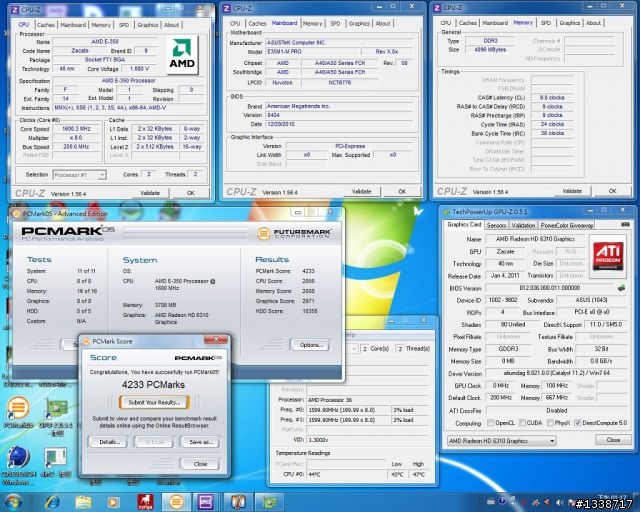The image size is (640, 512).
Task: Click the GPU-Z BIOS save chip icon
Action: click(x=621, y=288)
